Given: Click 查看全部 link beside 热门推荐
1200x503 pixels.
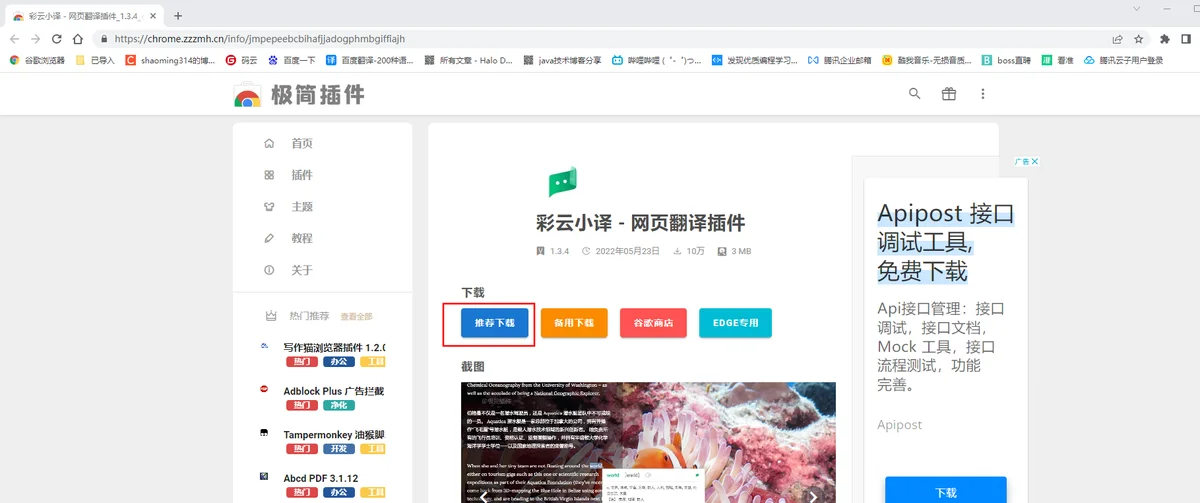Looking at the screenshot, I should (356, 316).
